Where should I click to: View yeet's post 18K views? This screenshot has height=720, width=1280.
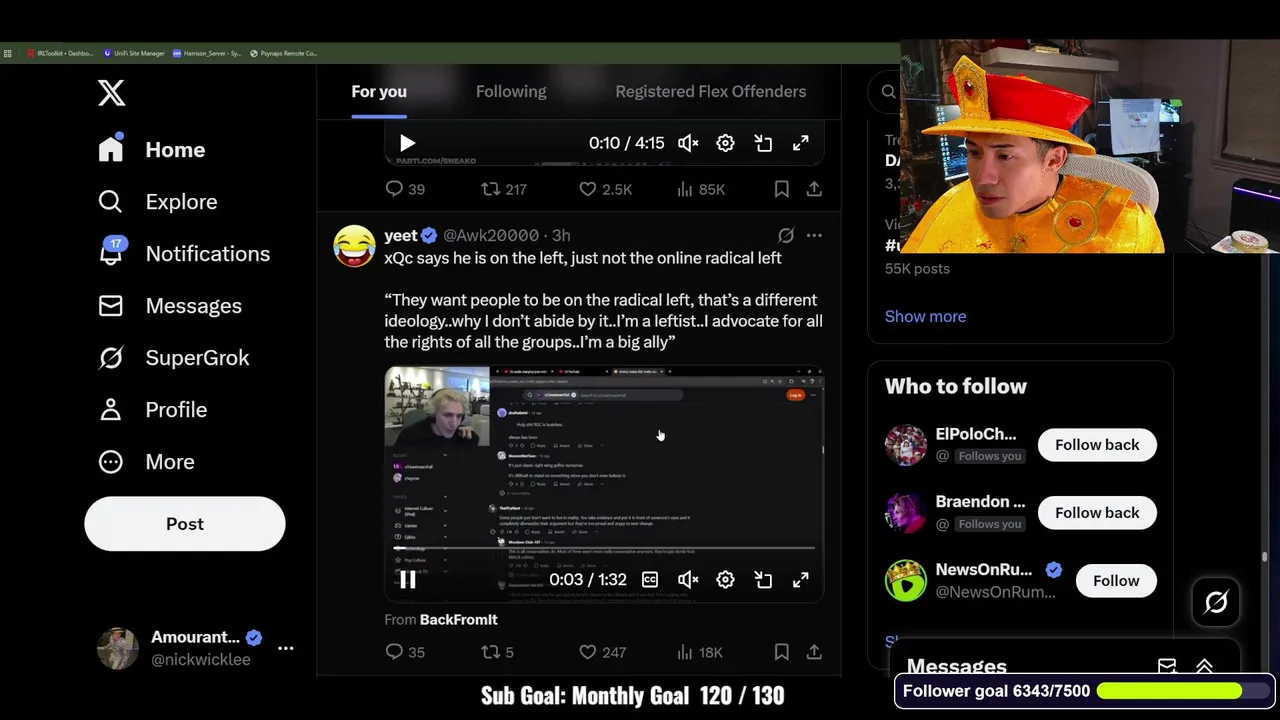tap(700, 652)
